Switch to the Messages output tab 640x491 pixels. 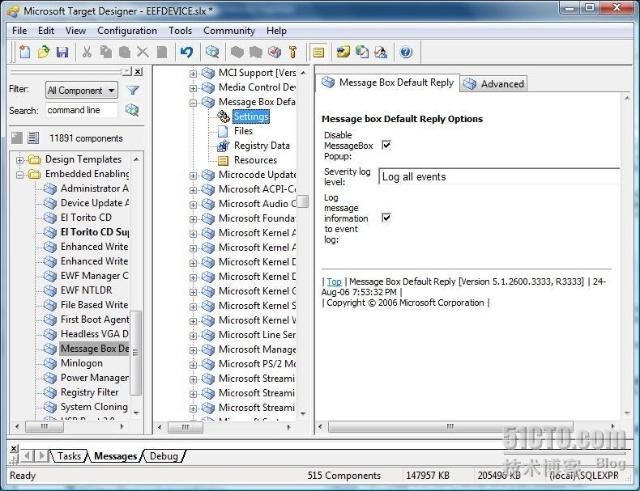click(116, 456)
